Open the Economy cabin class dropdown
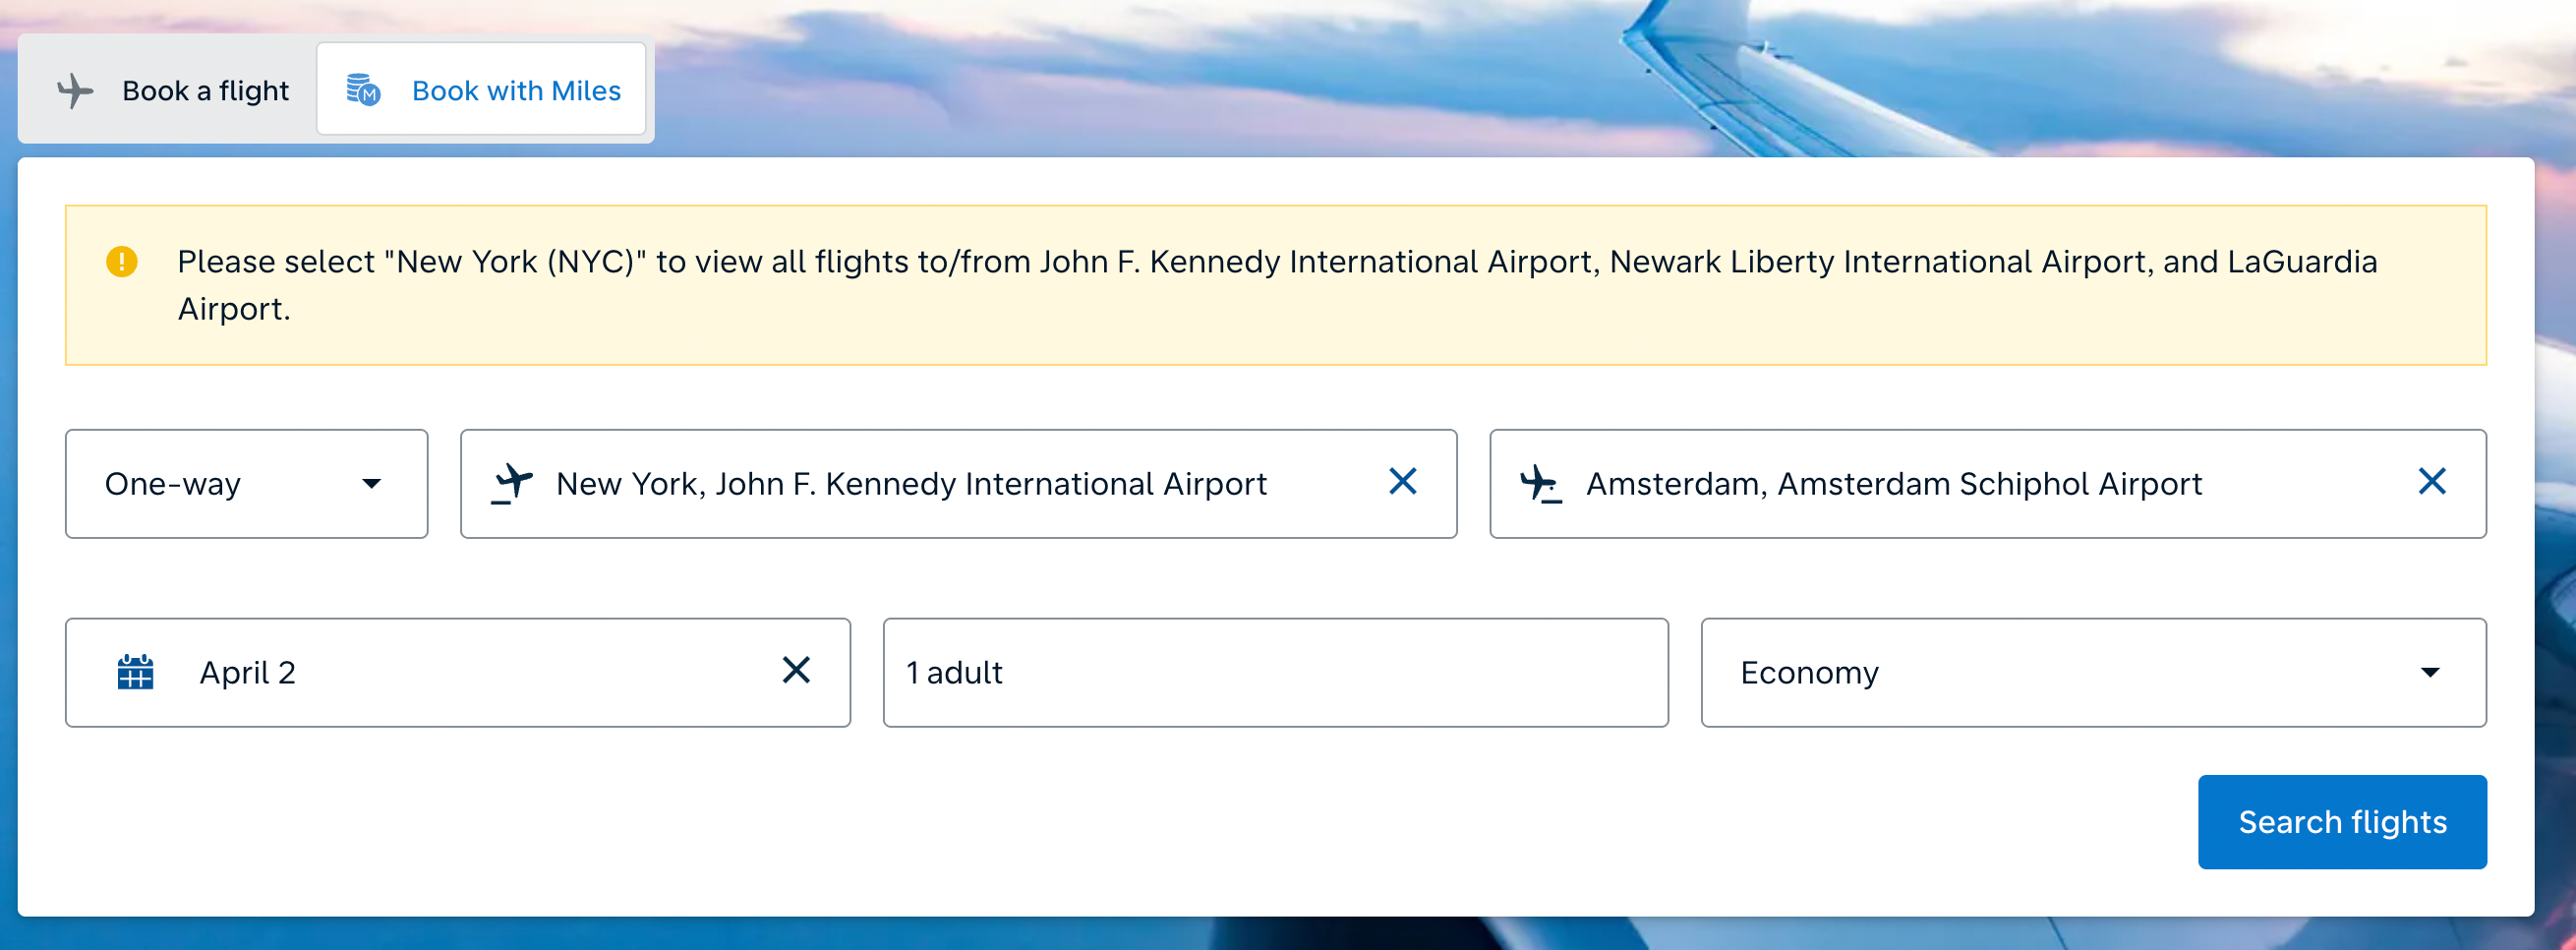 (2092, 672)
